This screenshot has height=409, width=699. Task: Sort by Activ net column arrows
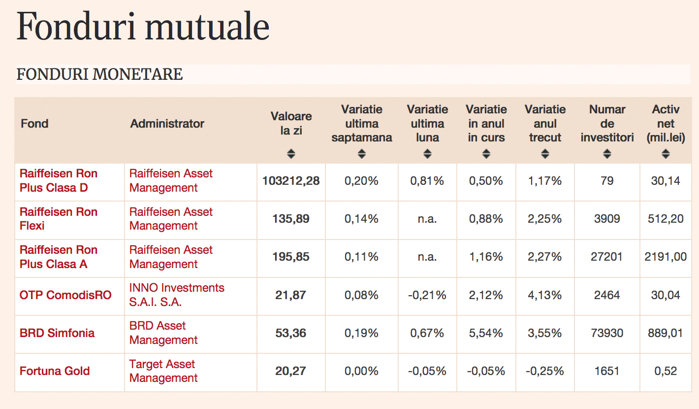(665, 154)
